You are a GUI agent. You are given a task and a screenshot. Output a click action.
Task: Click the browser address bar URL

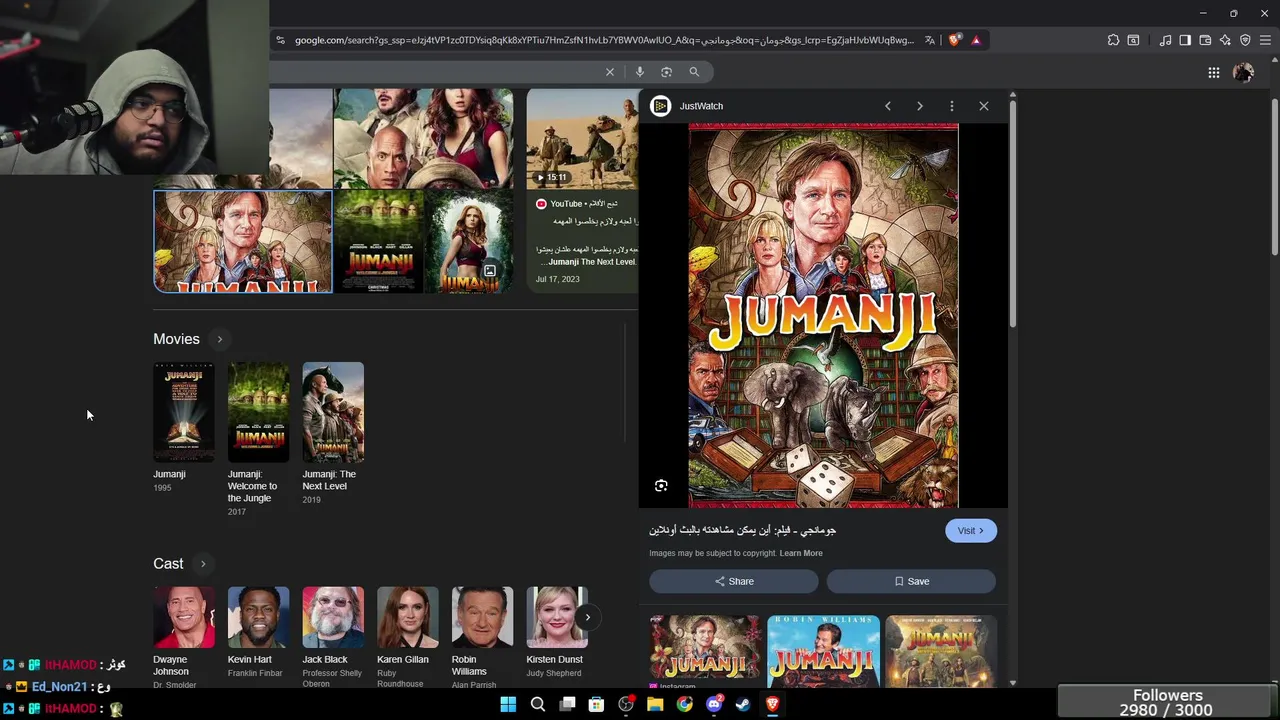click(x=604, y=40)
